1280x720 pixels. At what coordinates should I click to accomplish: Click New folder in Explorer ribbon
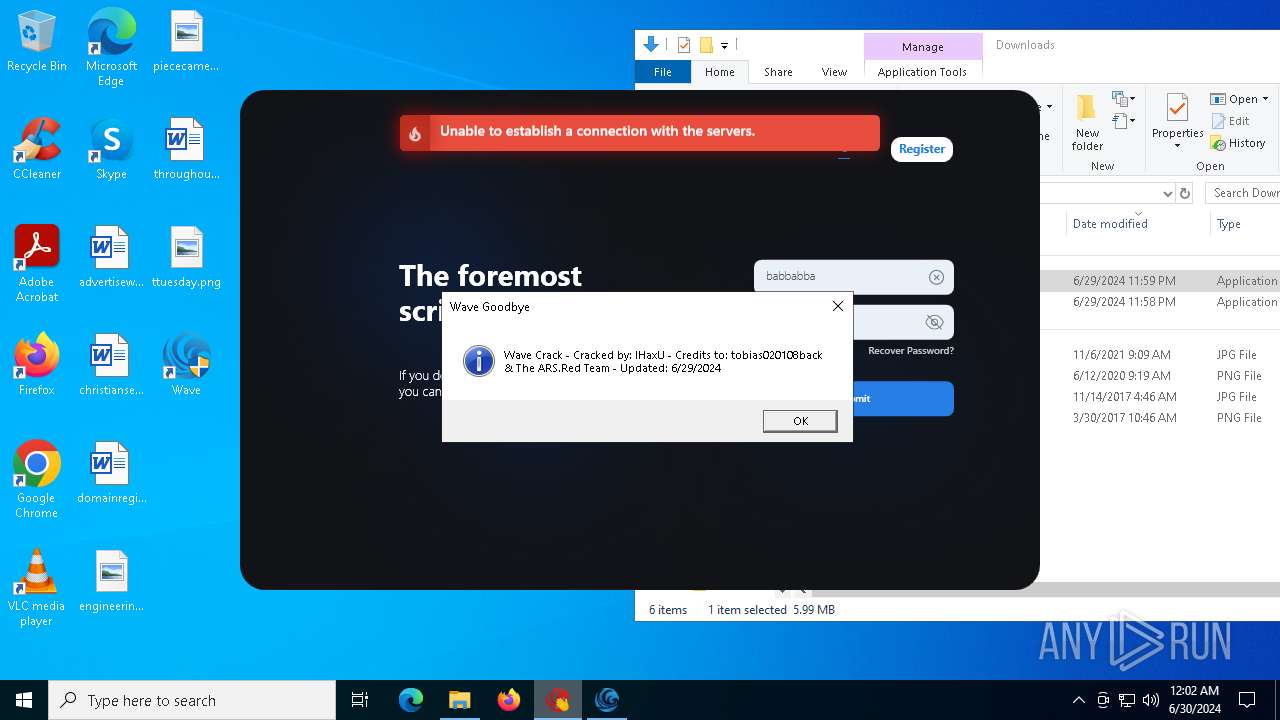(1087, 123)
